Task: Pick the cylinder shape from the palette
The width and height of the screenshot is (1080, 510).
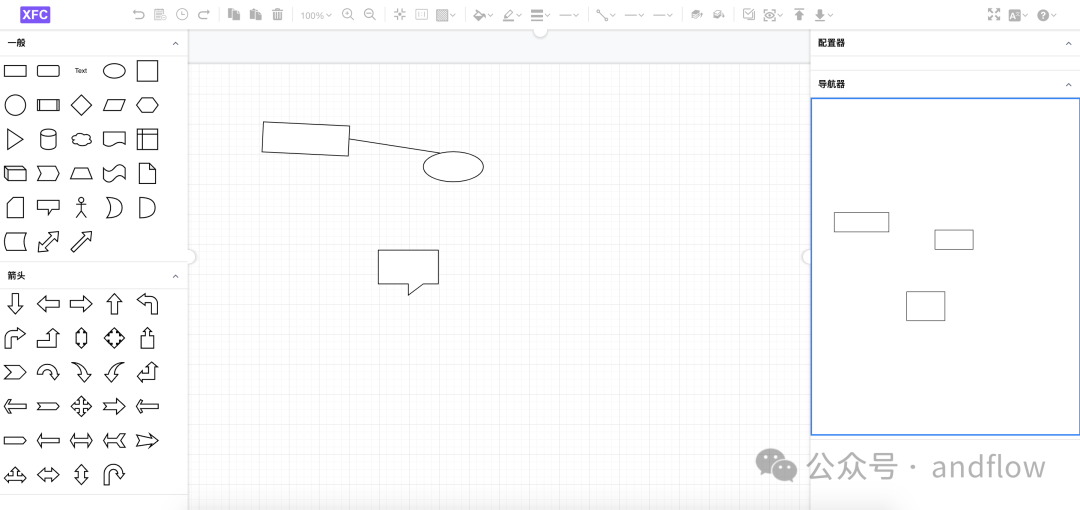Action: [48, 139]
